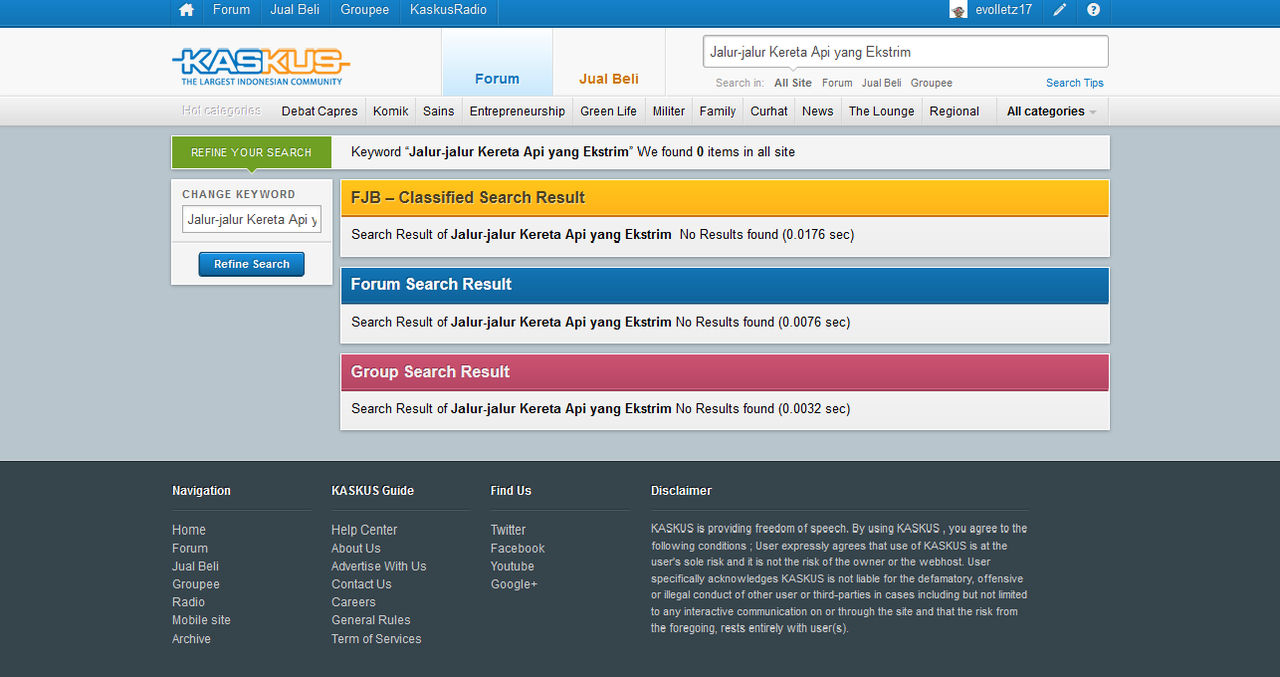Click the evolletz17 user avatar
This screenshot has width=1280, height=677.
959,10
